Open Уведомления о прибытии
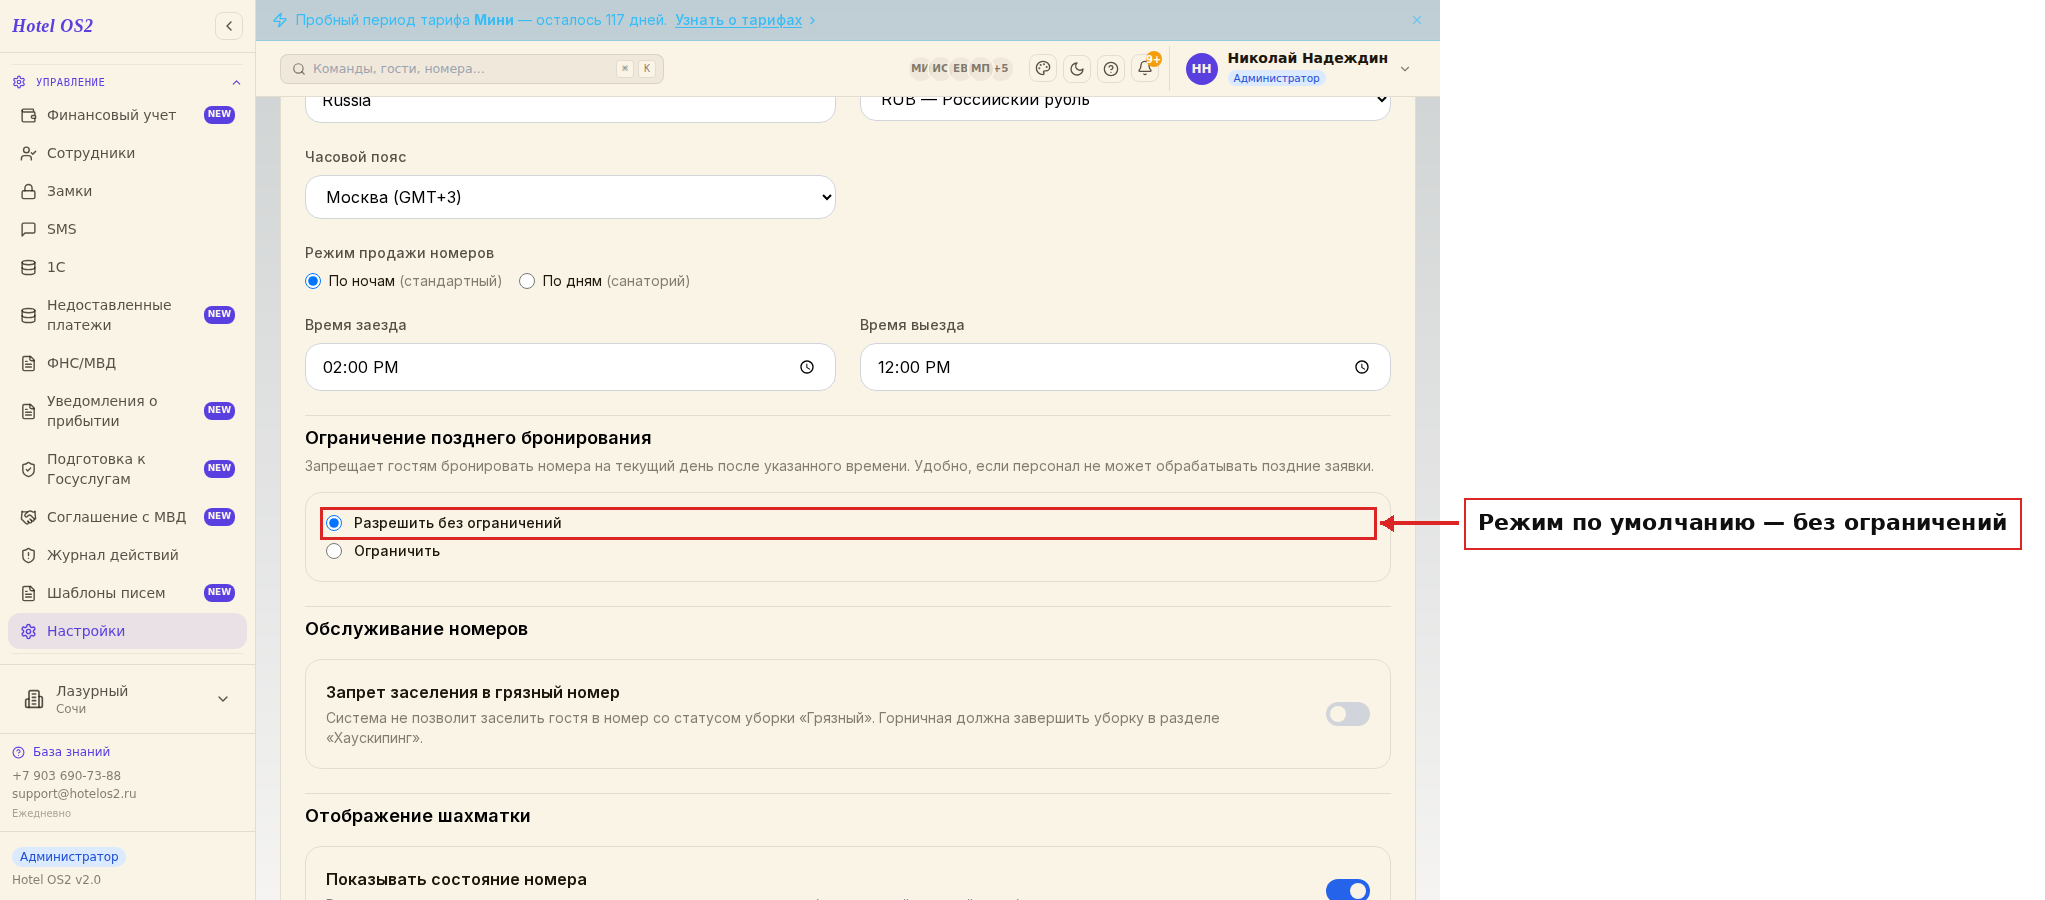The image size is (2045, 900). (x=127, y=411)
